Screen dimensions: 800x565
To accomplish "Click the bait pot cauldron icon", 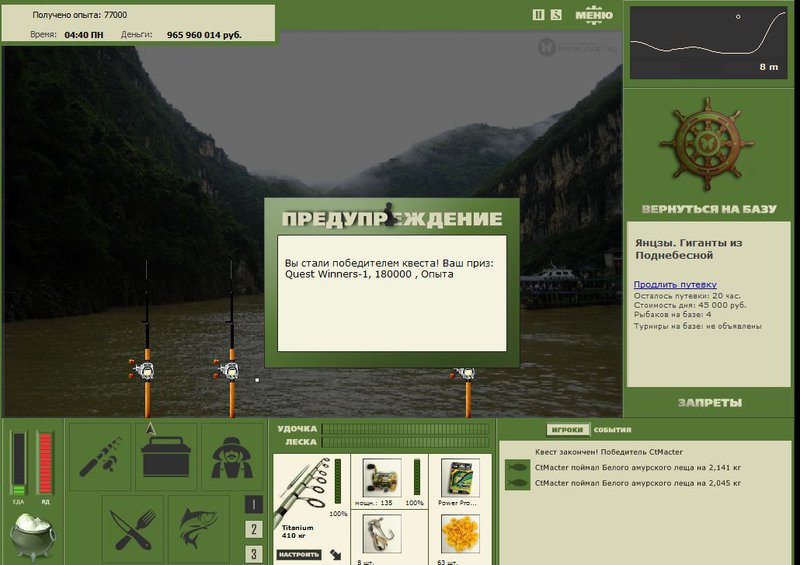I will tap(33, 536).
